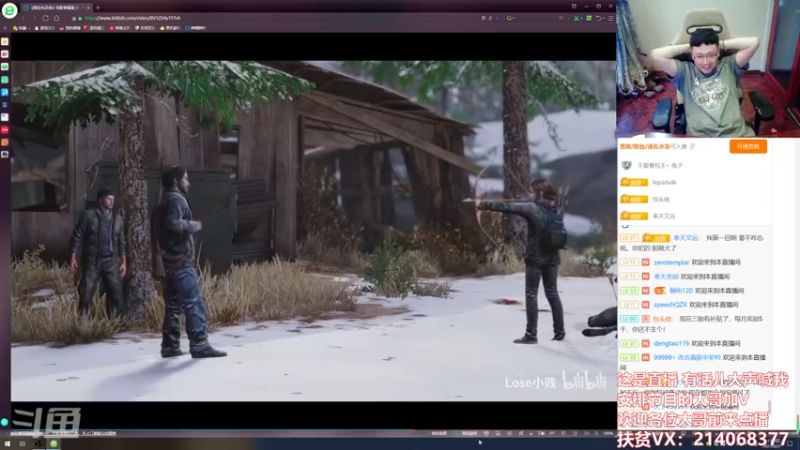Open Windows Task View in the taskbar

[x=22, y=444]
